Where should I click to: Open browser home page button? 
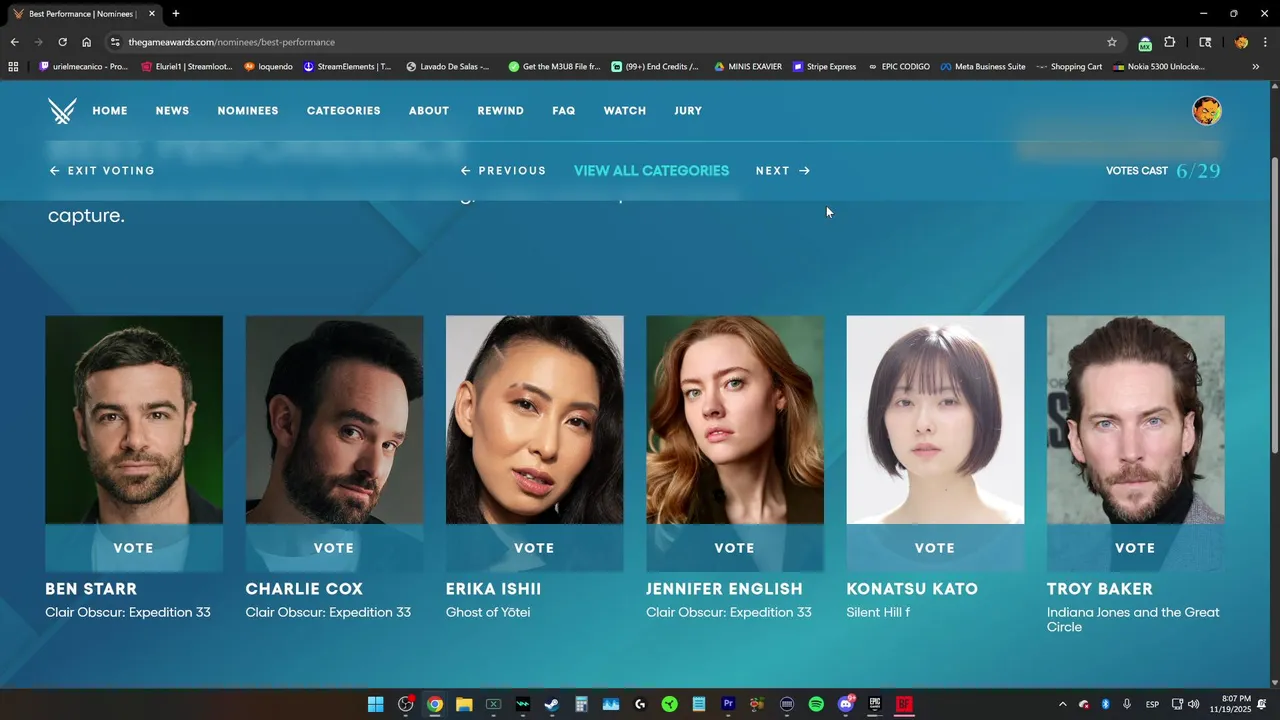pos(87,42)
